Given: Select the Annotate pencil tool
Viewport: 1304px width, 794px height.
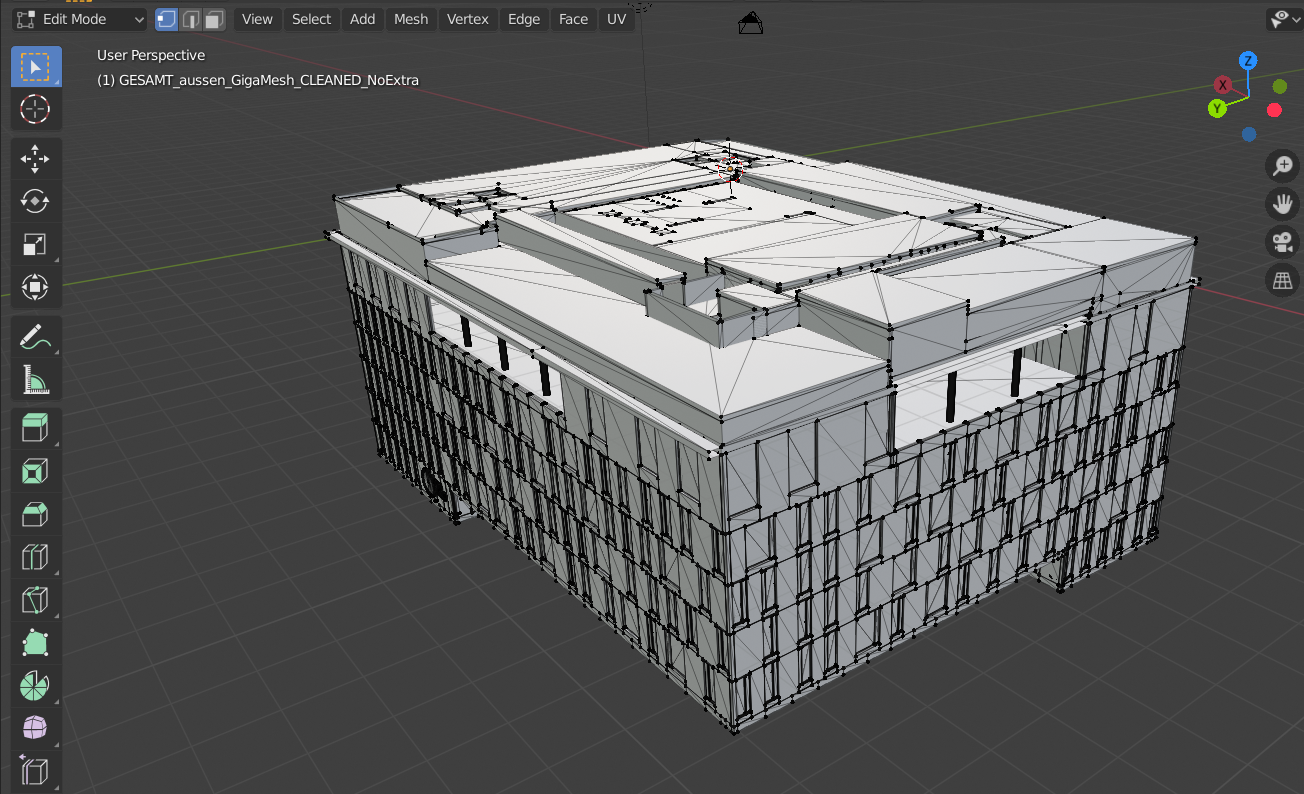Looking at the screenshot, I should pyautogui.click(x=36, y=337).
